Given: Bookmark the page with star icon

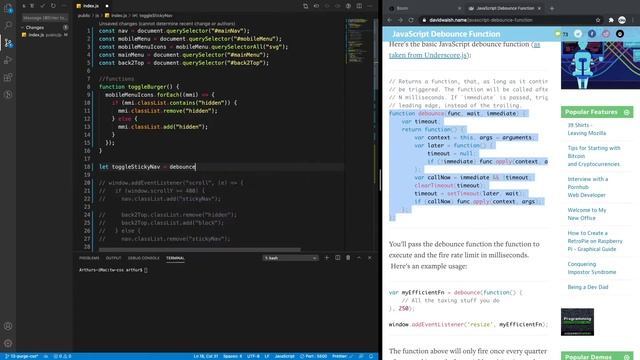Looking at the screenshot, I should 598,20.
